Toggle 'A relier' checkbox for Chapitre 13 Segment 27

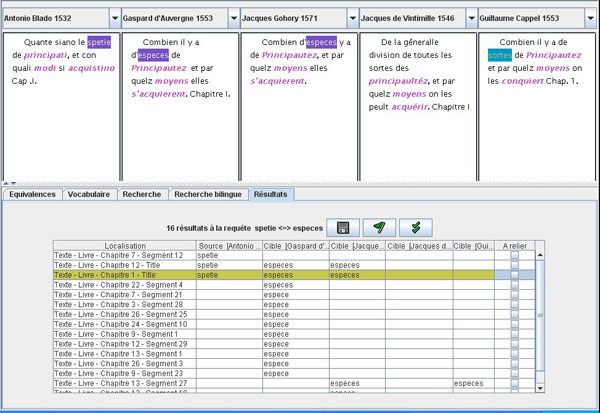click(x=515, y=383)
